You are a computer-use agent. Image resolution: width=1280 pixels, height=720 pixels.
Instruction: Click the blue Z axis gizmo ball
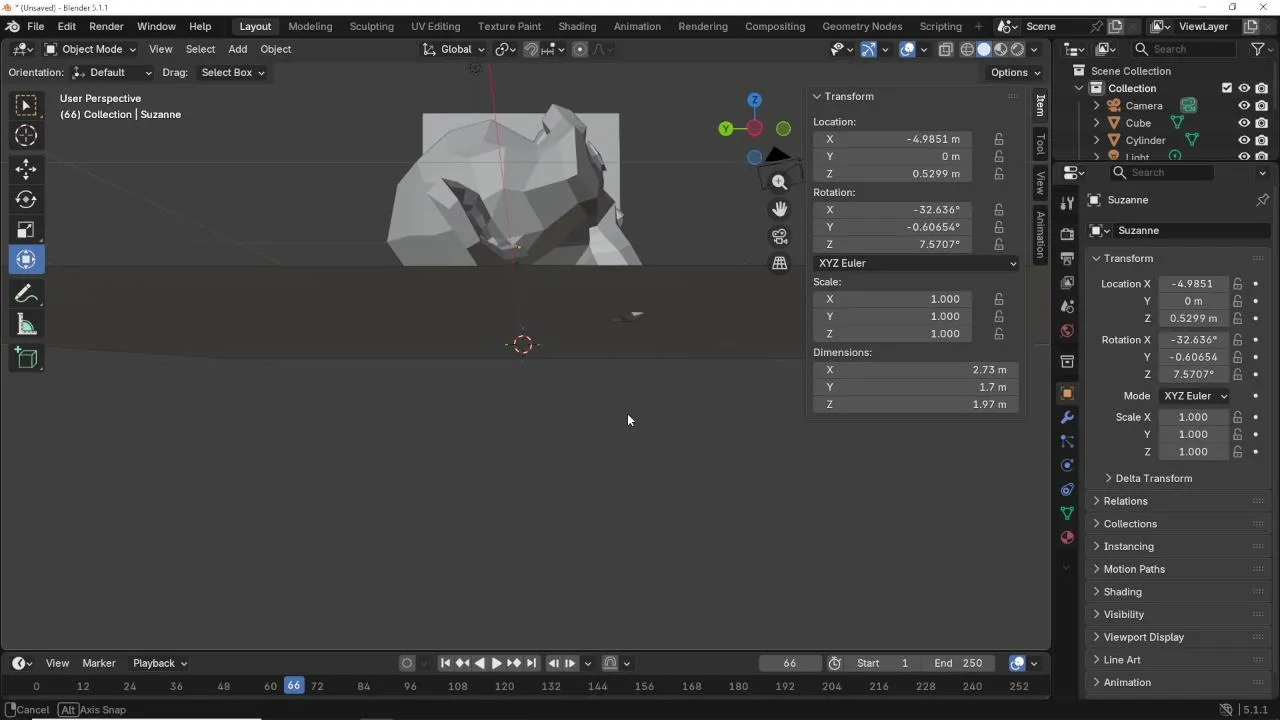(x=755, y=100)
